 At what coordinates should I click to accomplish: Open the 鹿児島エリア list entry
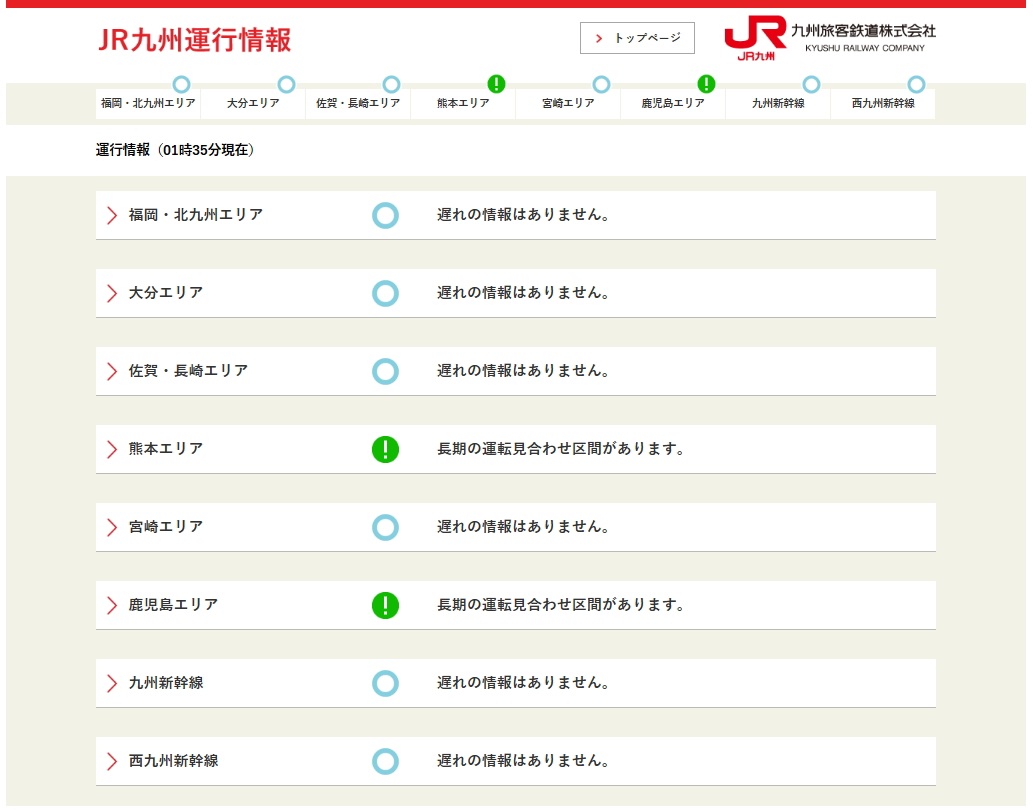click(516, 605)
